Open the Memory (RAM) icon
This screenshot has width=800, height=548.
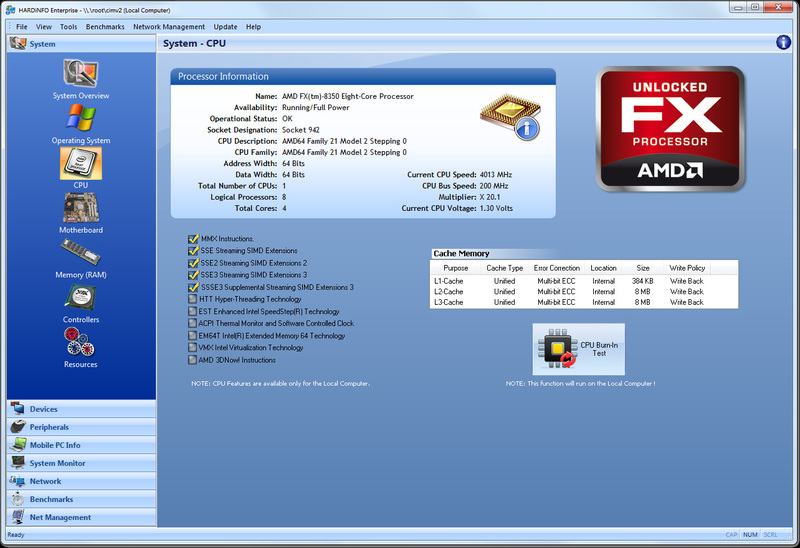tap(81, 252)
